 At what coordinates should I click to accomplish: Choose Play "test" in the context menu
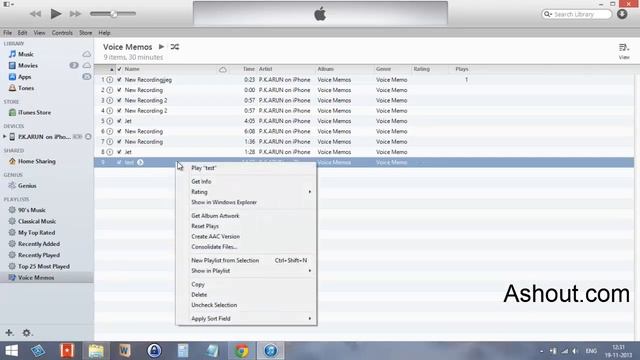pyautogui.click(x=246, y=168)
